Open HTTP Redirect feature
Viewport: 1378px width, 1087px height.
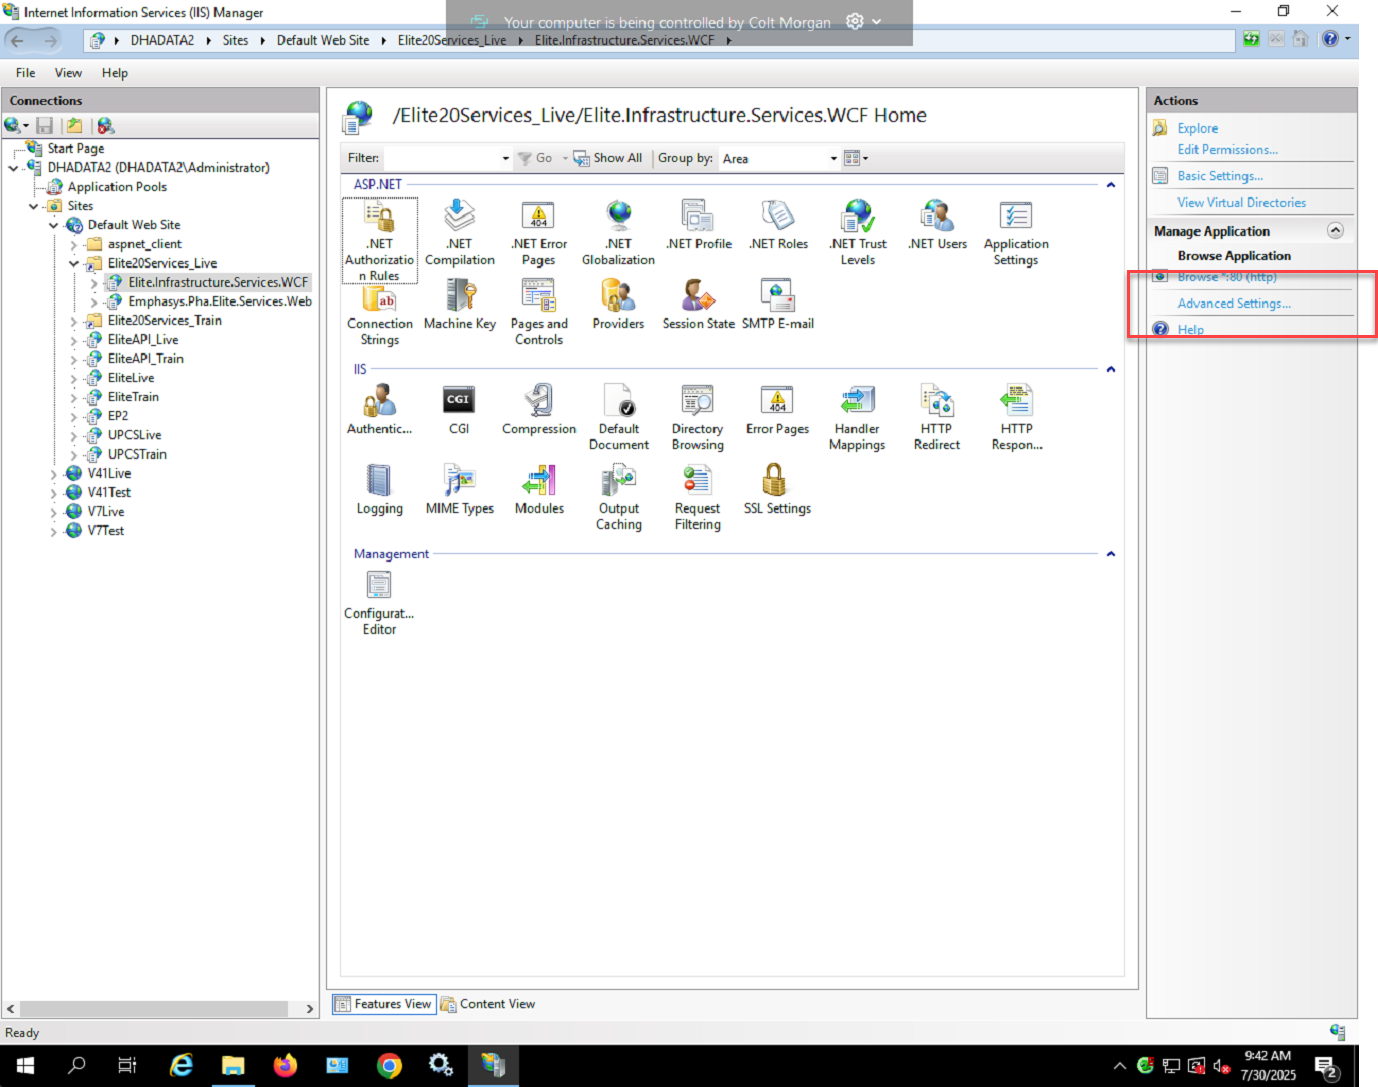point(937,417)
